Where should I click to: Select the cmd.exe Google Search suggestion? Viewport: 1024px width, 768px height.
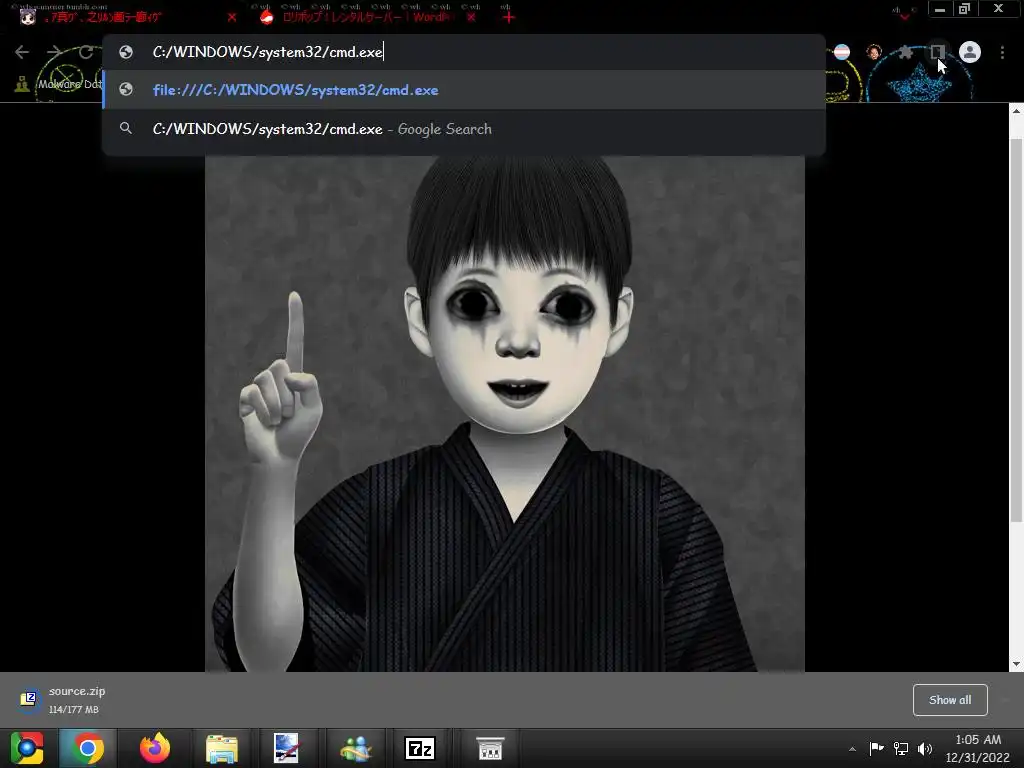tap(464, 129)
